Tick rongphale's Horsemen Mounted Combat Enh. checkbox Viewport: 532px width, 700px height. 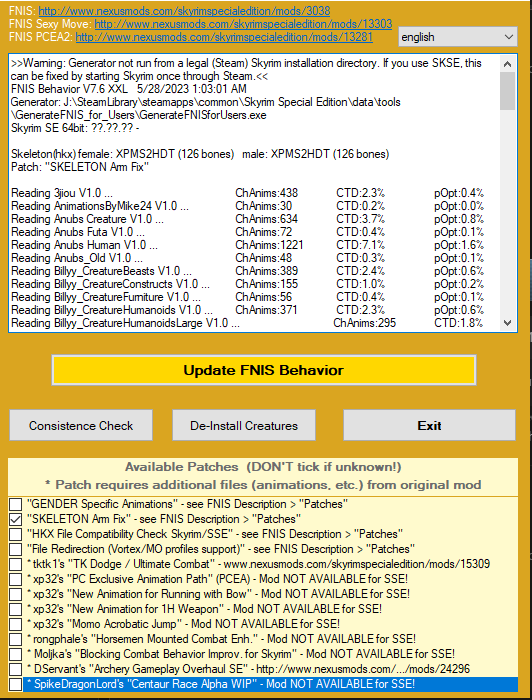point(16,639)
